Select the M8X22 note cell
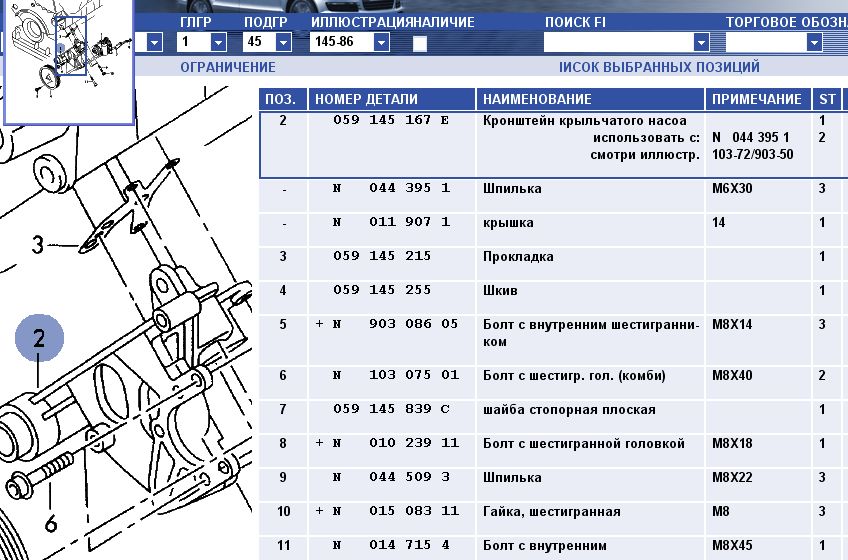This screenshot has height=560, width=848. click(758, 485)
